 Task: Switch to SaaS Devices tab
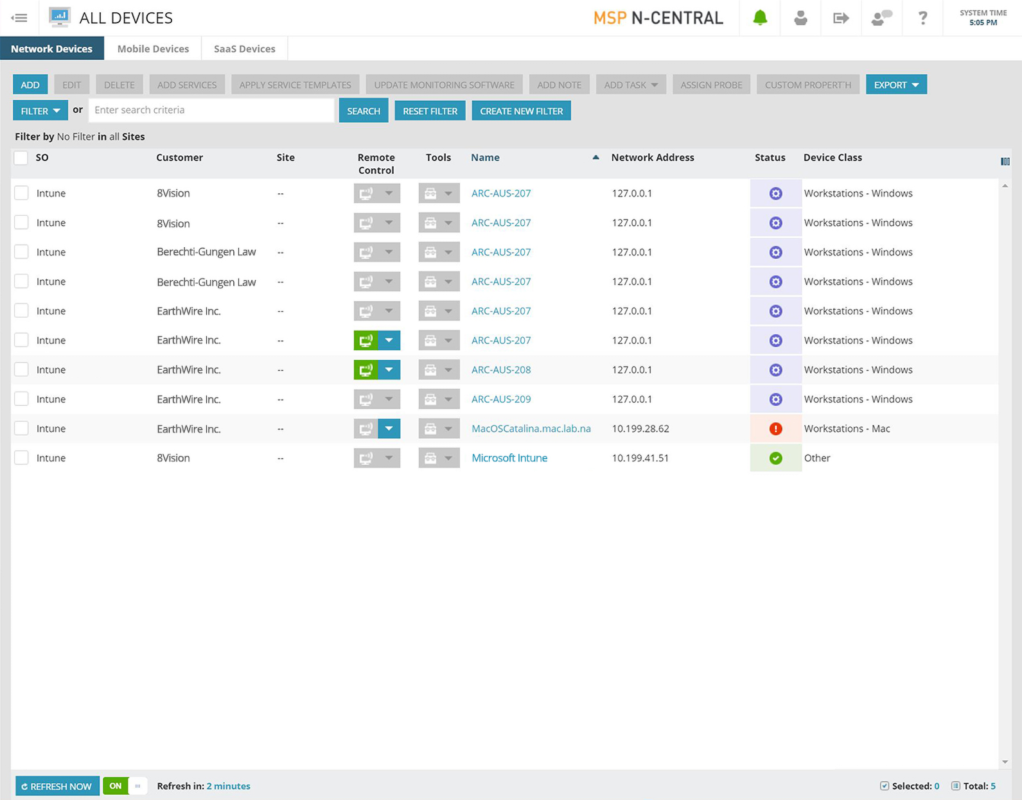tap(244, 49)
